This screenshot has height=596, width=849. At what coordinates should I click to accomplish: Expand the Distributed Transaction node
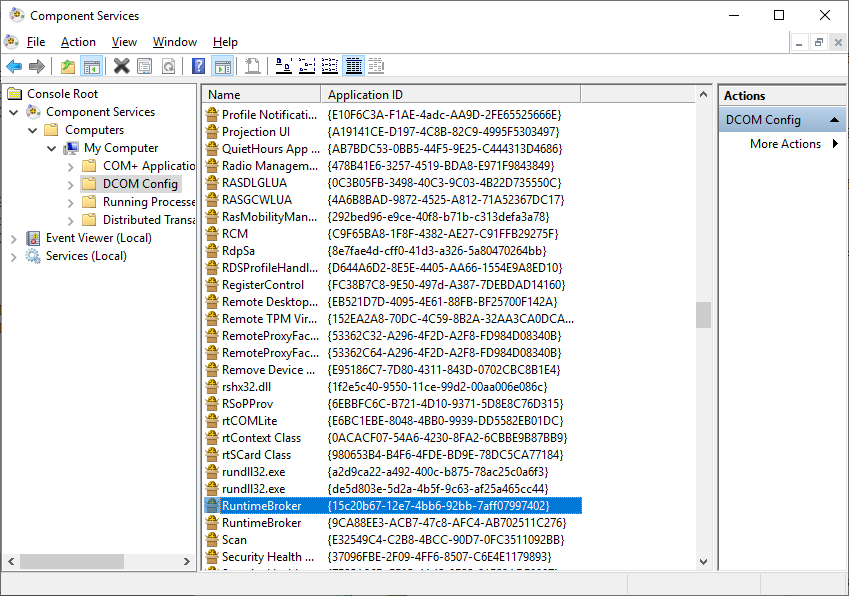coord(70,221)
